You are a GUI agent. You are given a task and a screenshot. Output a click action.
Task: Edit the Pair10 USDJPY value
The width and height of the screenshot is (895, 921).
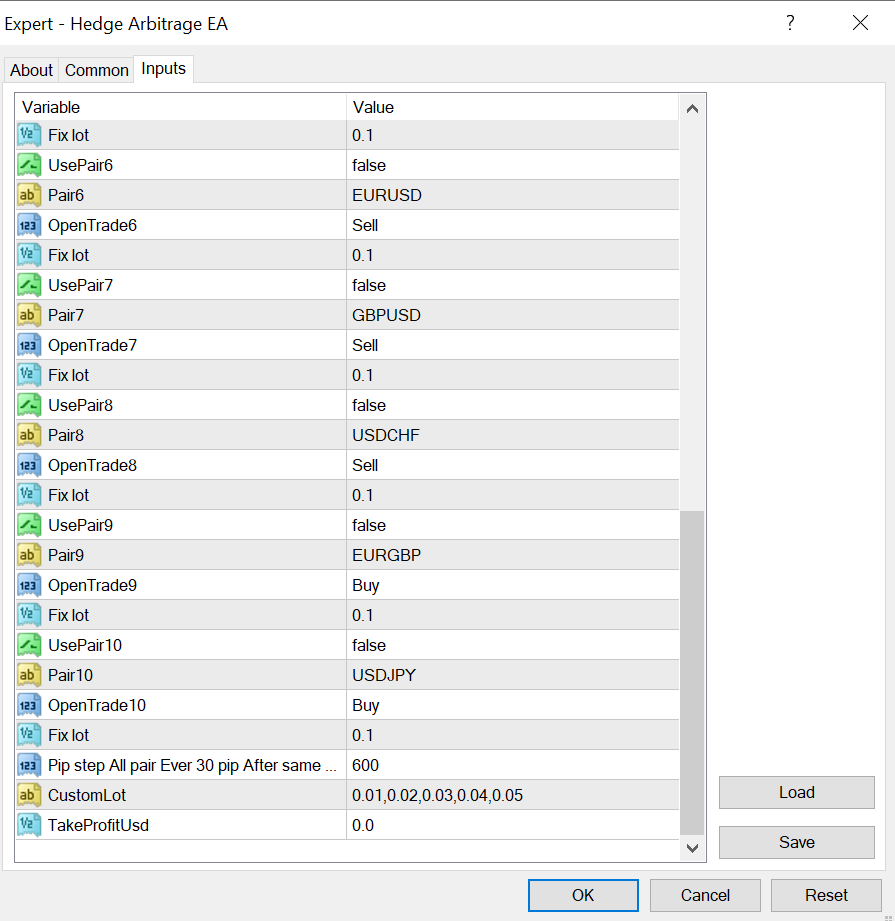(x=512, y=675)
